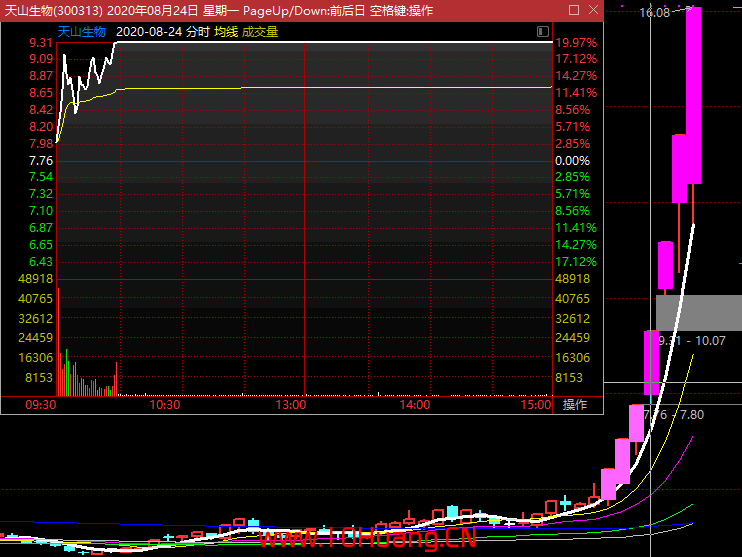This screenshot has height=557, width=742.
Task: Click the 0.00% baseline on the right axis
Action: (x=572, y=161)
